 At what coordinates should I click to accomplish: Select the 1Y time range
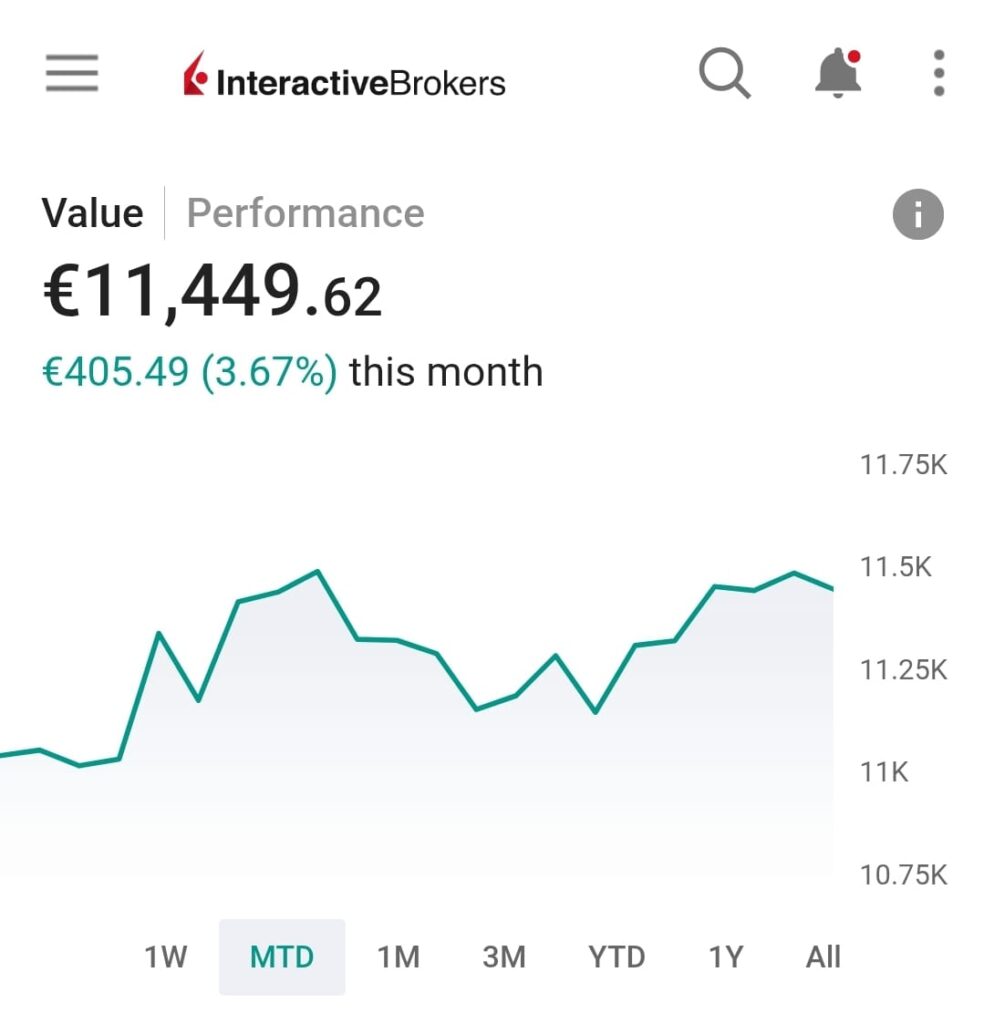tap(726, 957)
